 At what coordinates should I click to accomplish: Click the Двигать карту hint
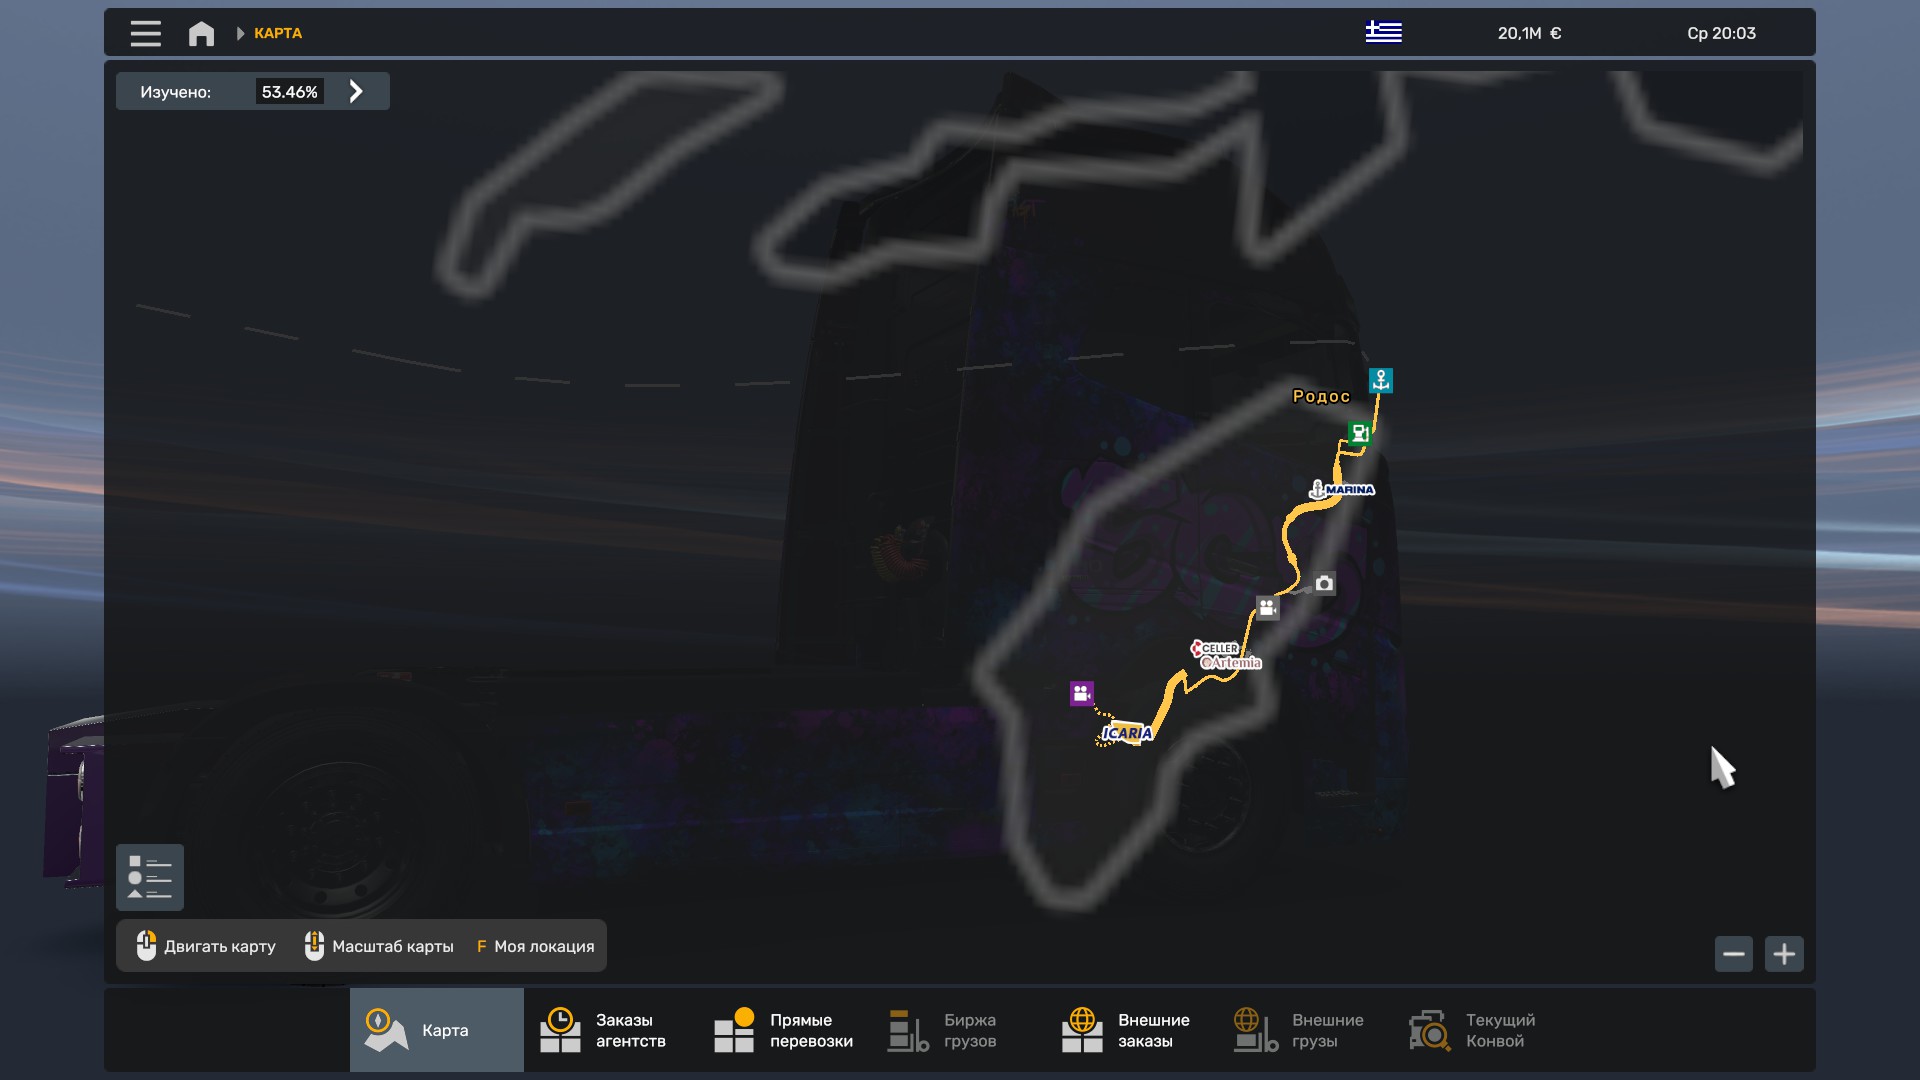(x=206, y=946)
